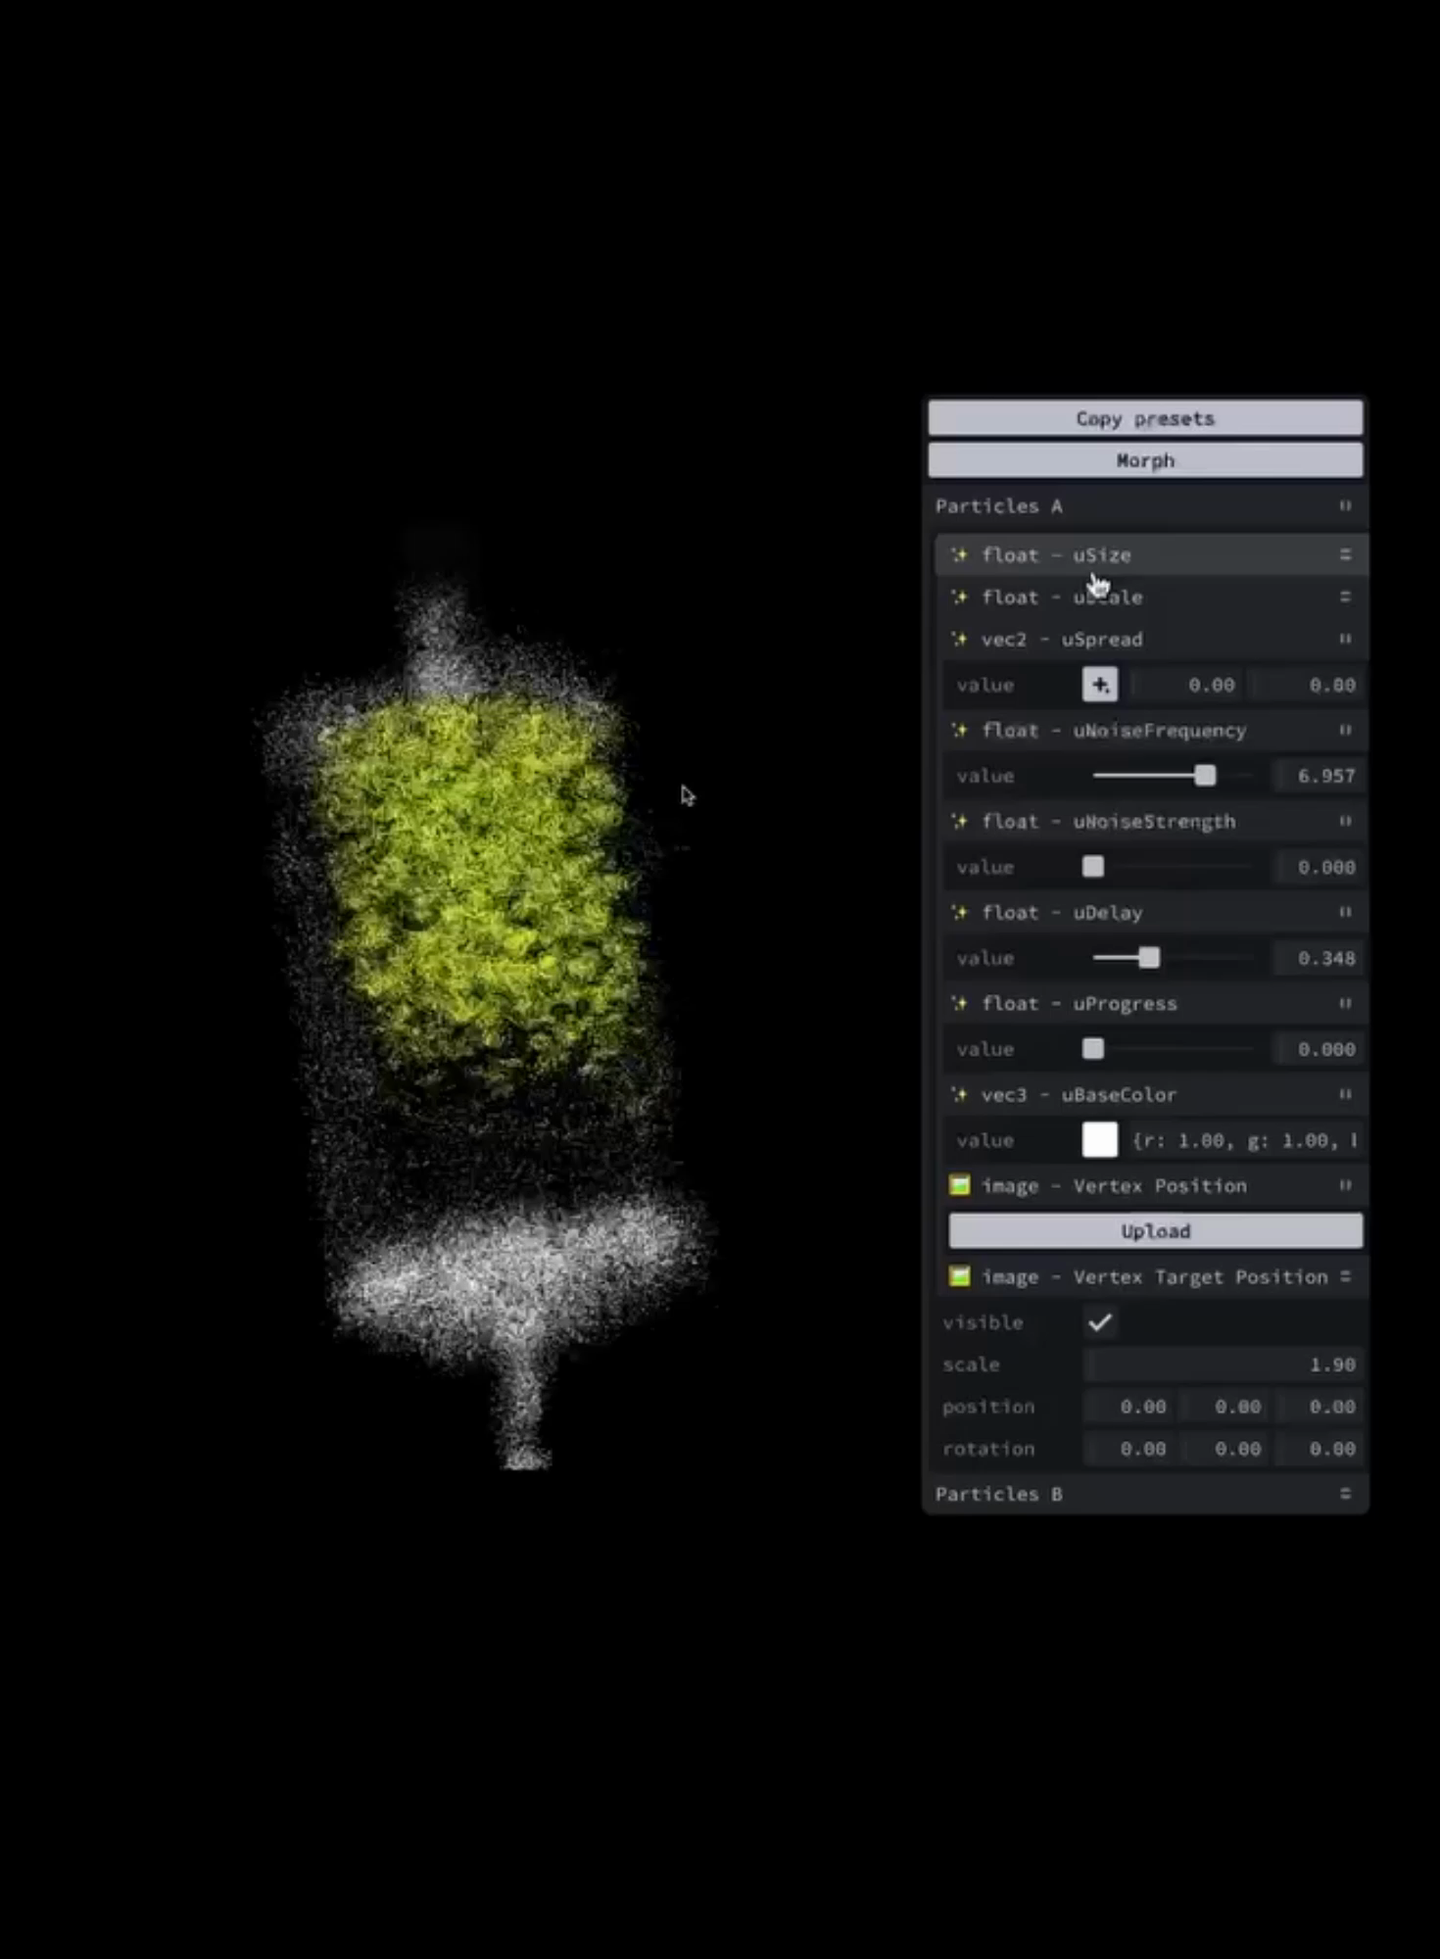This screenshot has width=1440, height=1959.
Task: Open the white uBaseColor color swatch
Action: tap(1100, 1139)
